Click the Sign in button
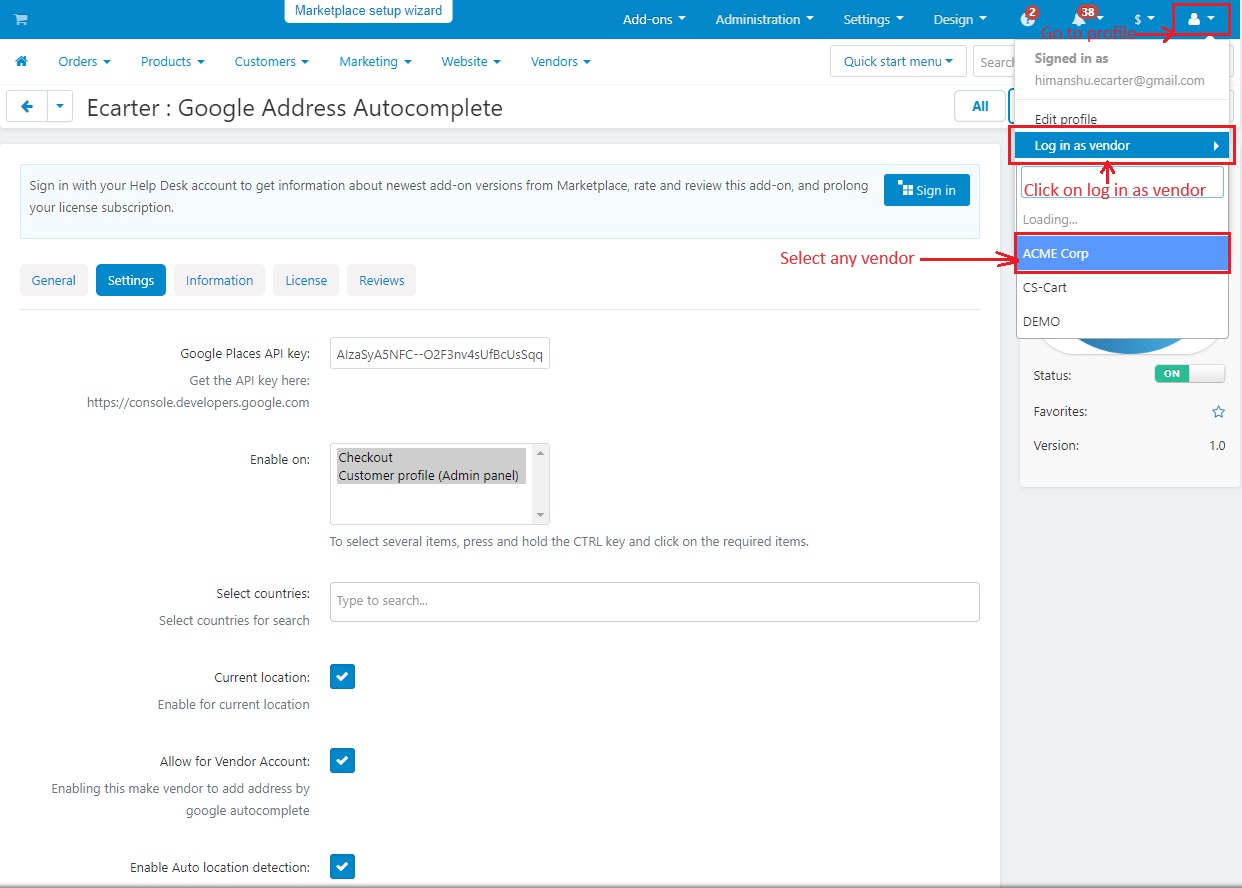 coord(926,190)
